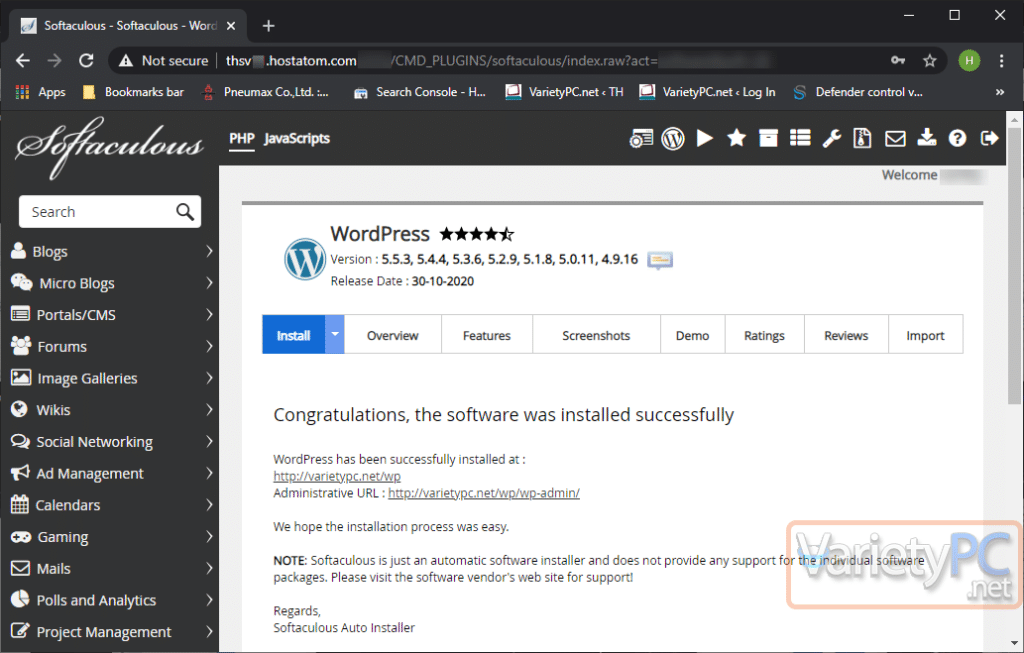Viewport: 1024px width, 653px height.
Task: Expand the Gaming category
Action: [112, 537]
